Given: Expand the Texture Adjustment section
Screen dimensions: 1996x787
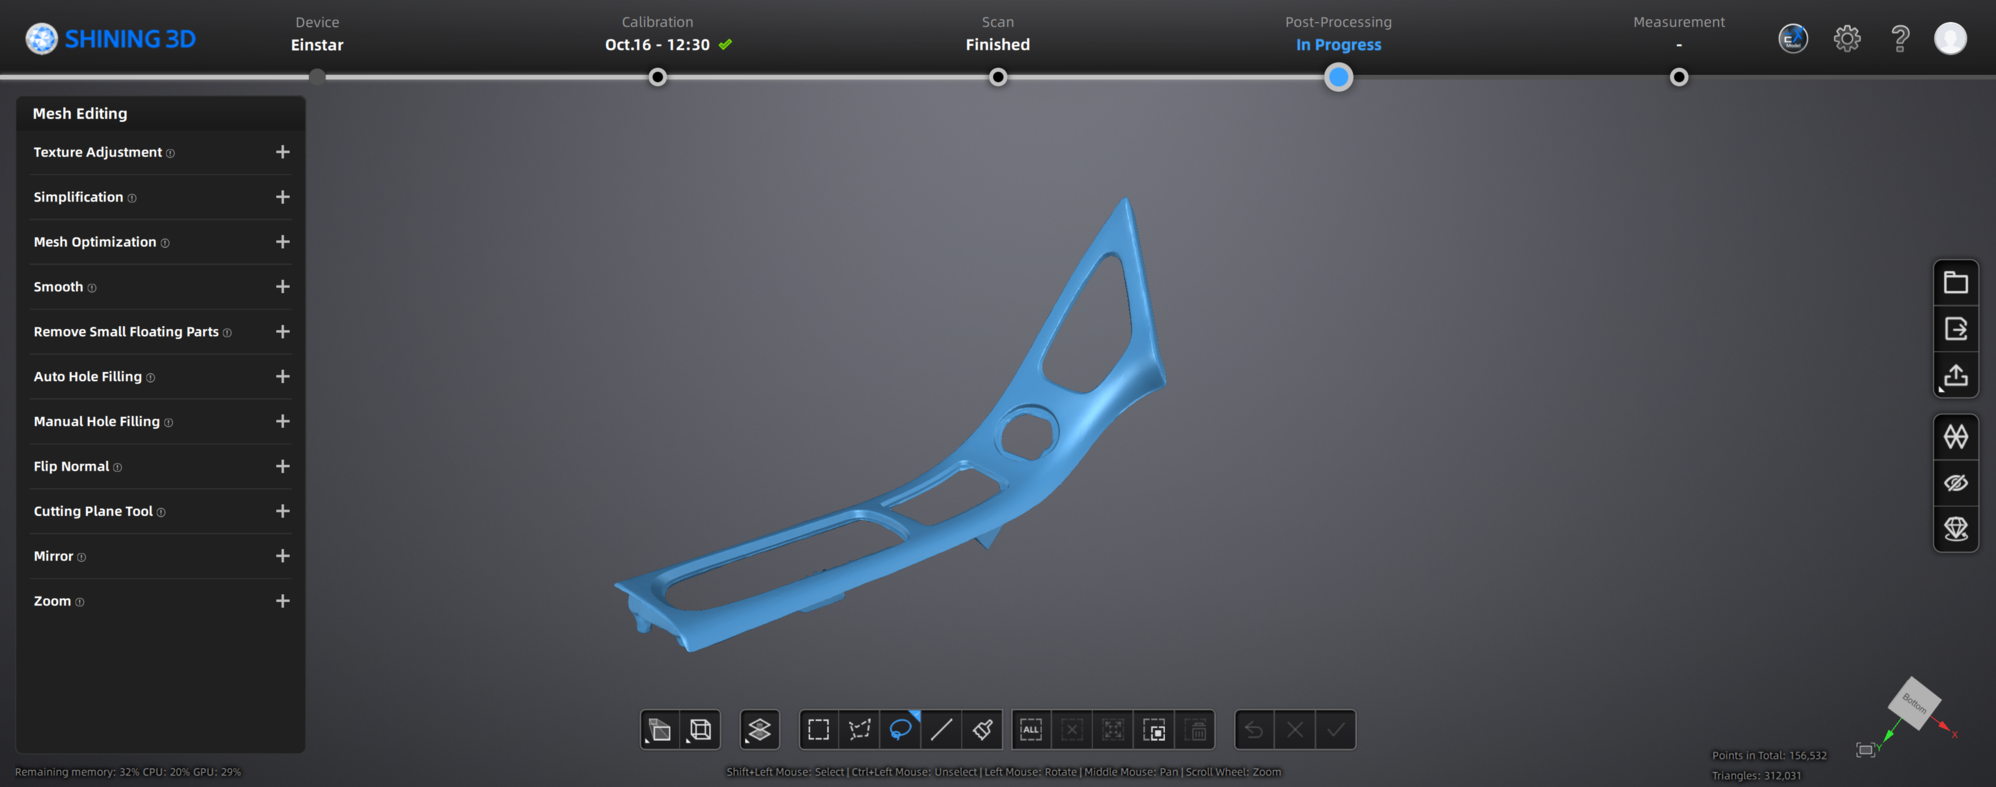Looking at the screenshot, I should [282, 152].
